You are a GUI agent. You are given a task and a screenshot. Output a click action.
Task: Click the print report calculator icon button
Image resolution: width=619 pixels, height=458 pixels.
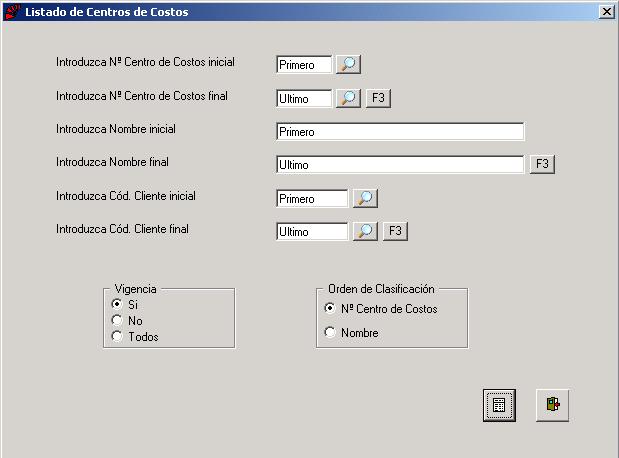pos(499,405)
